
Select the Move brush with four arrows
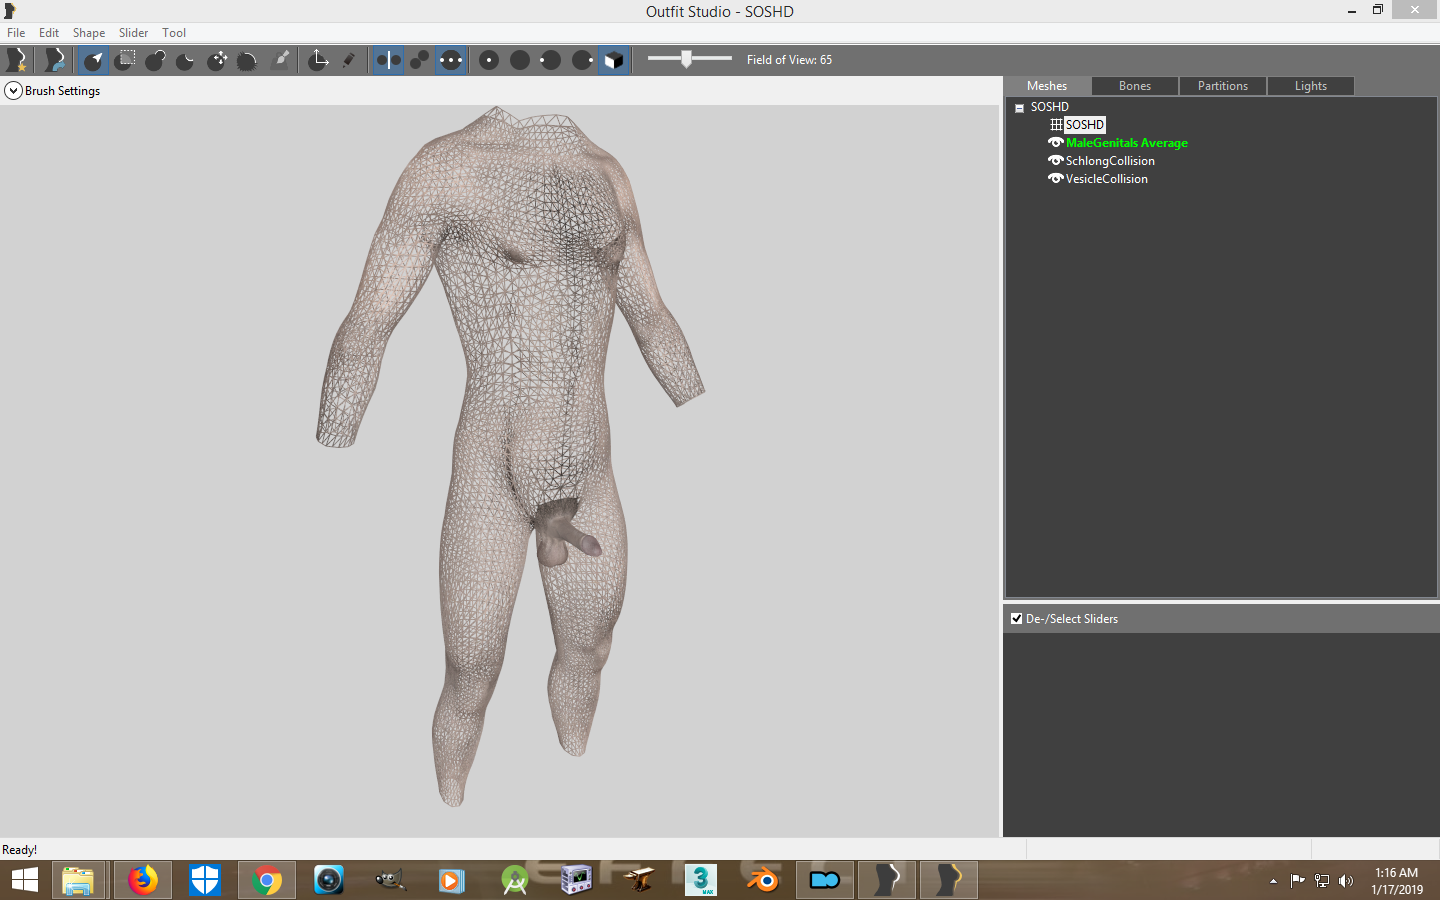tap(217, 60)
